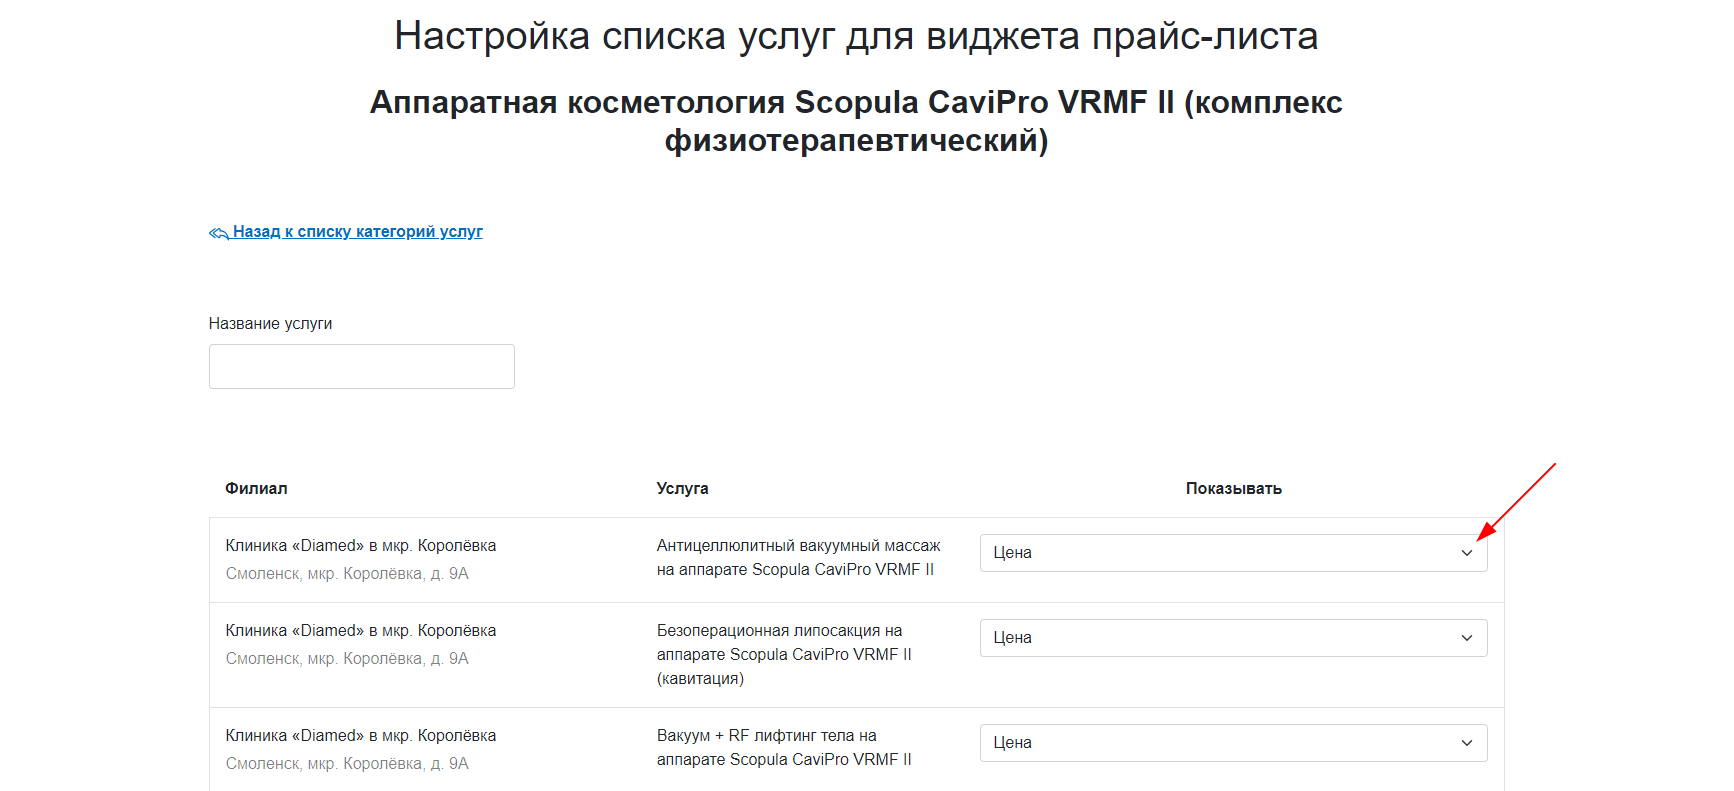
Task: Click the Филиал column header
Action: pyautogui.click(x=256, y=489)
